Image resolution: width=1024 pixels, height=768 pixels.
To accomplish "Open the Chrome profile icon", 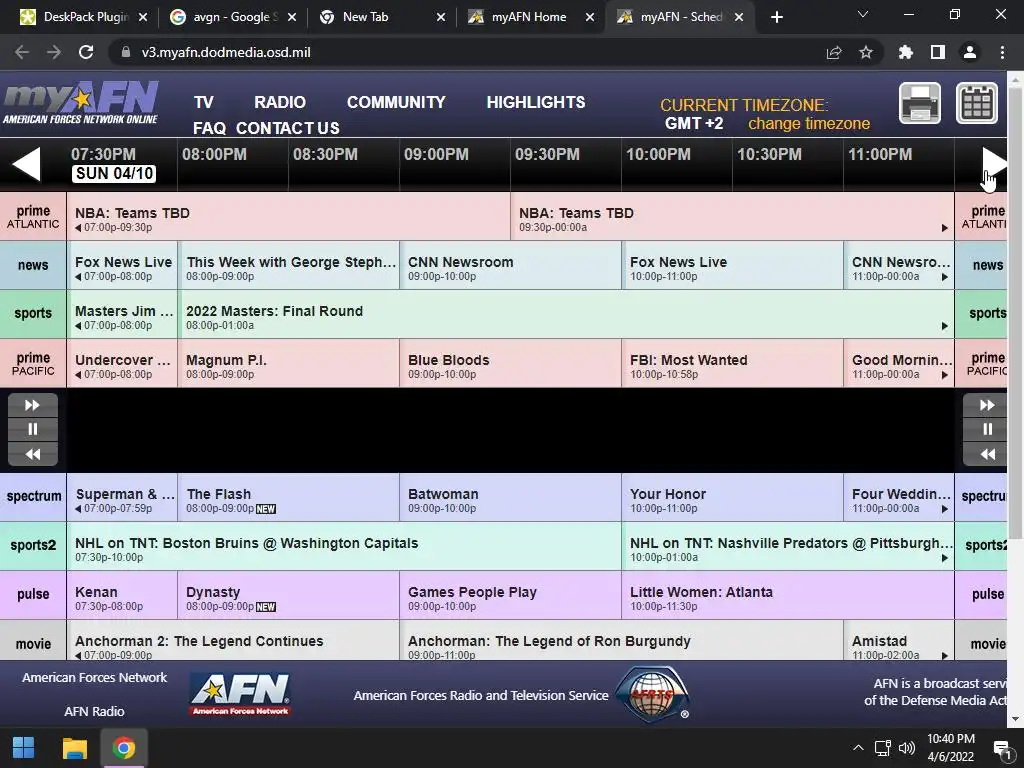I will tap(970, 52).
